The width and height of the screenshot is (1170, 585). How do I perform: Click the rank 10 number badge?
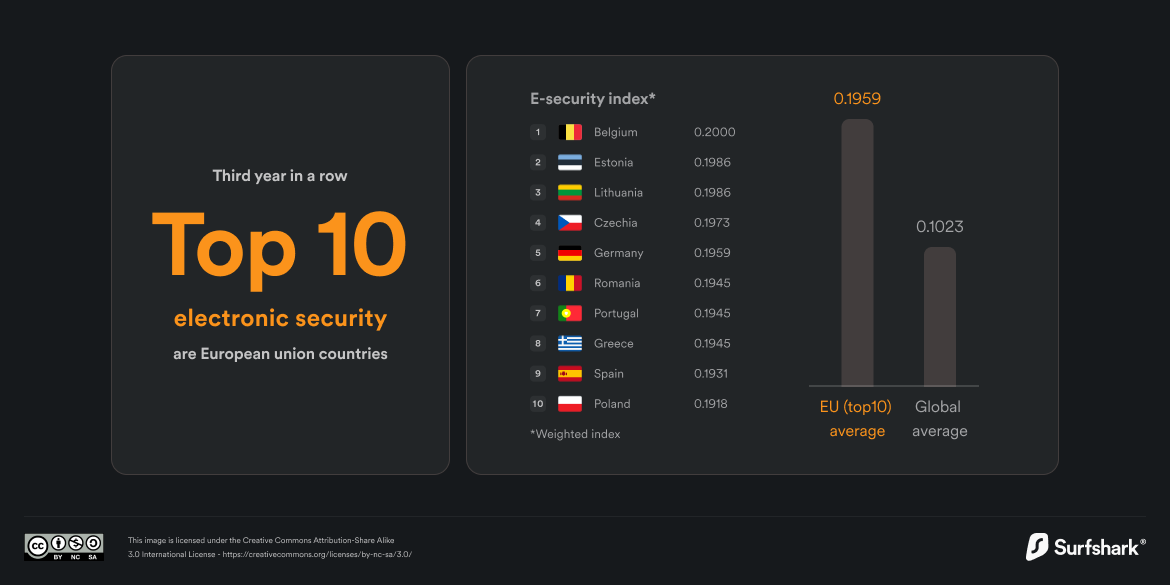(538, 404)
